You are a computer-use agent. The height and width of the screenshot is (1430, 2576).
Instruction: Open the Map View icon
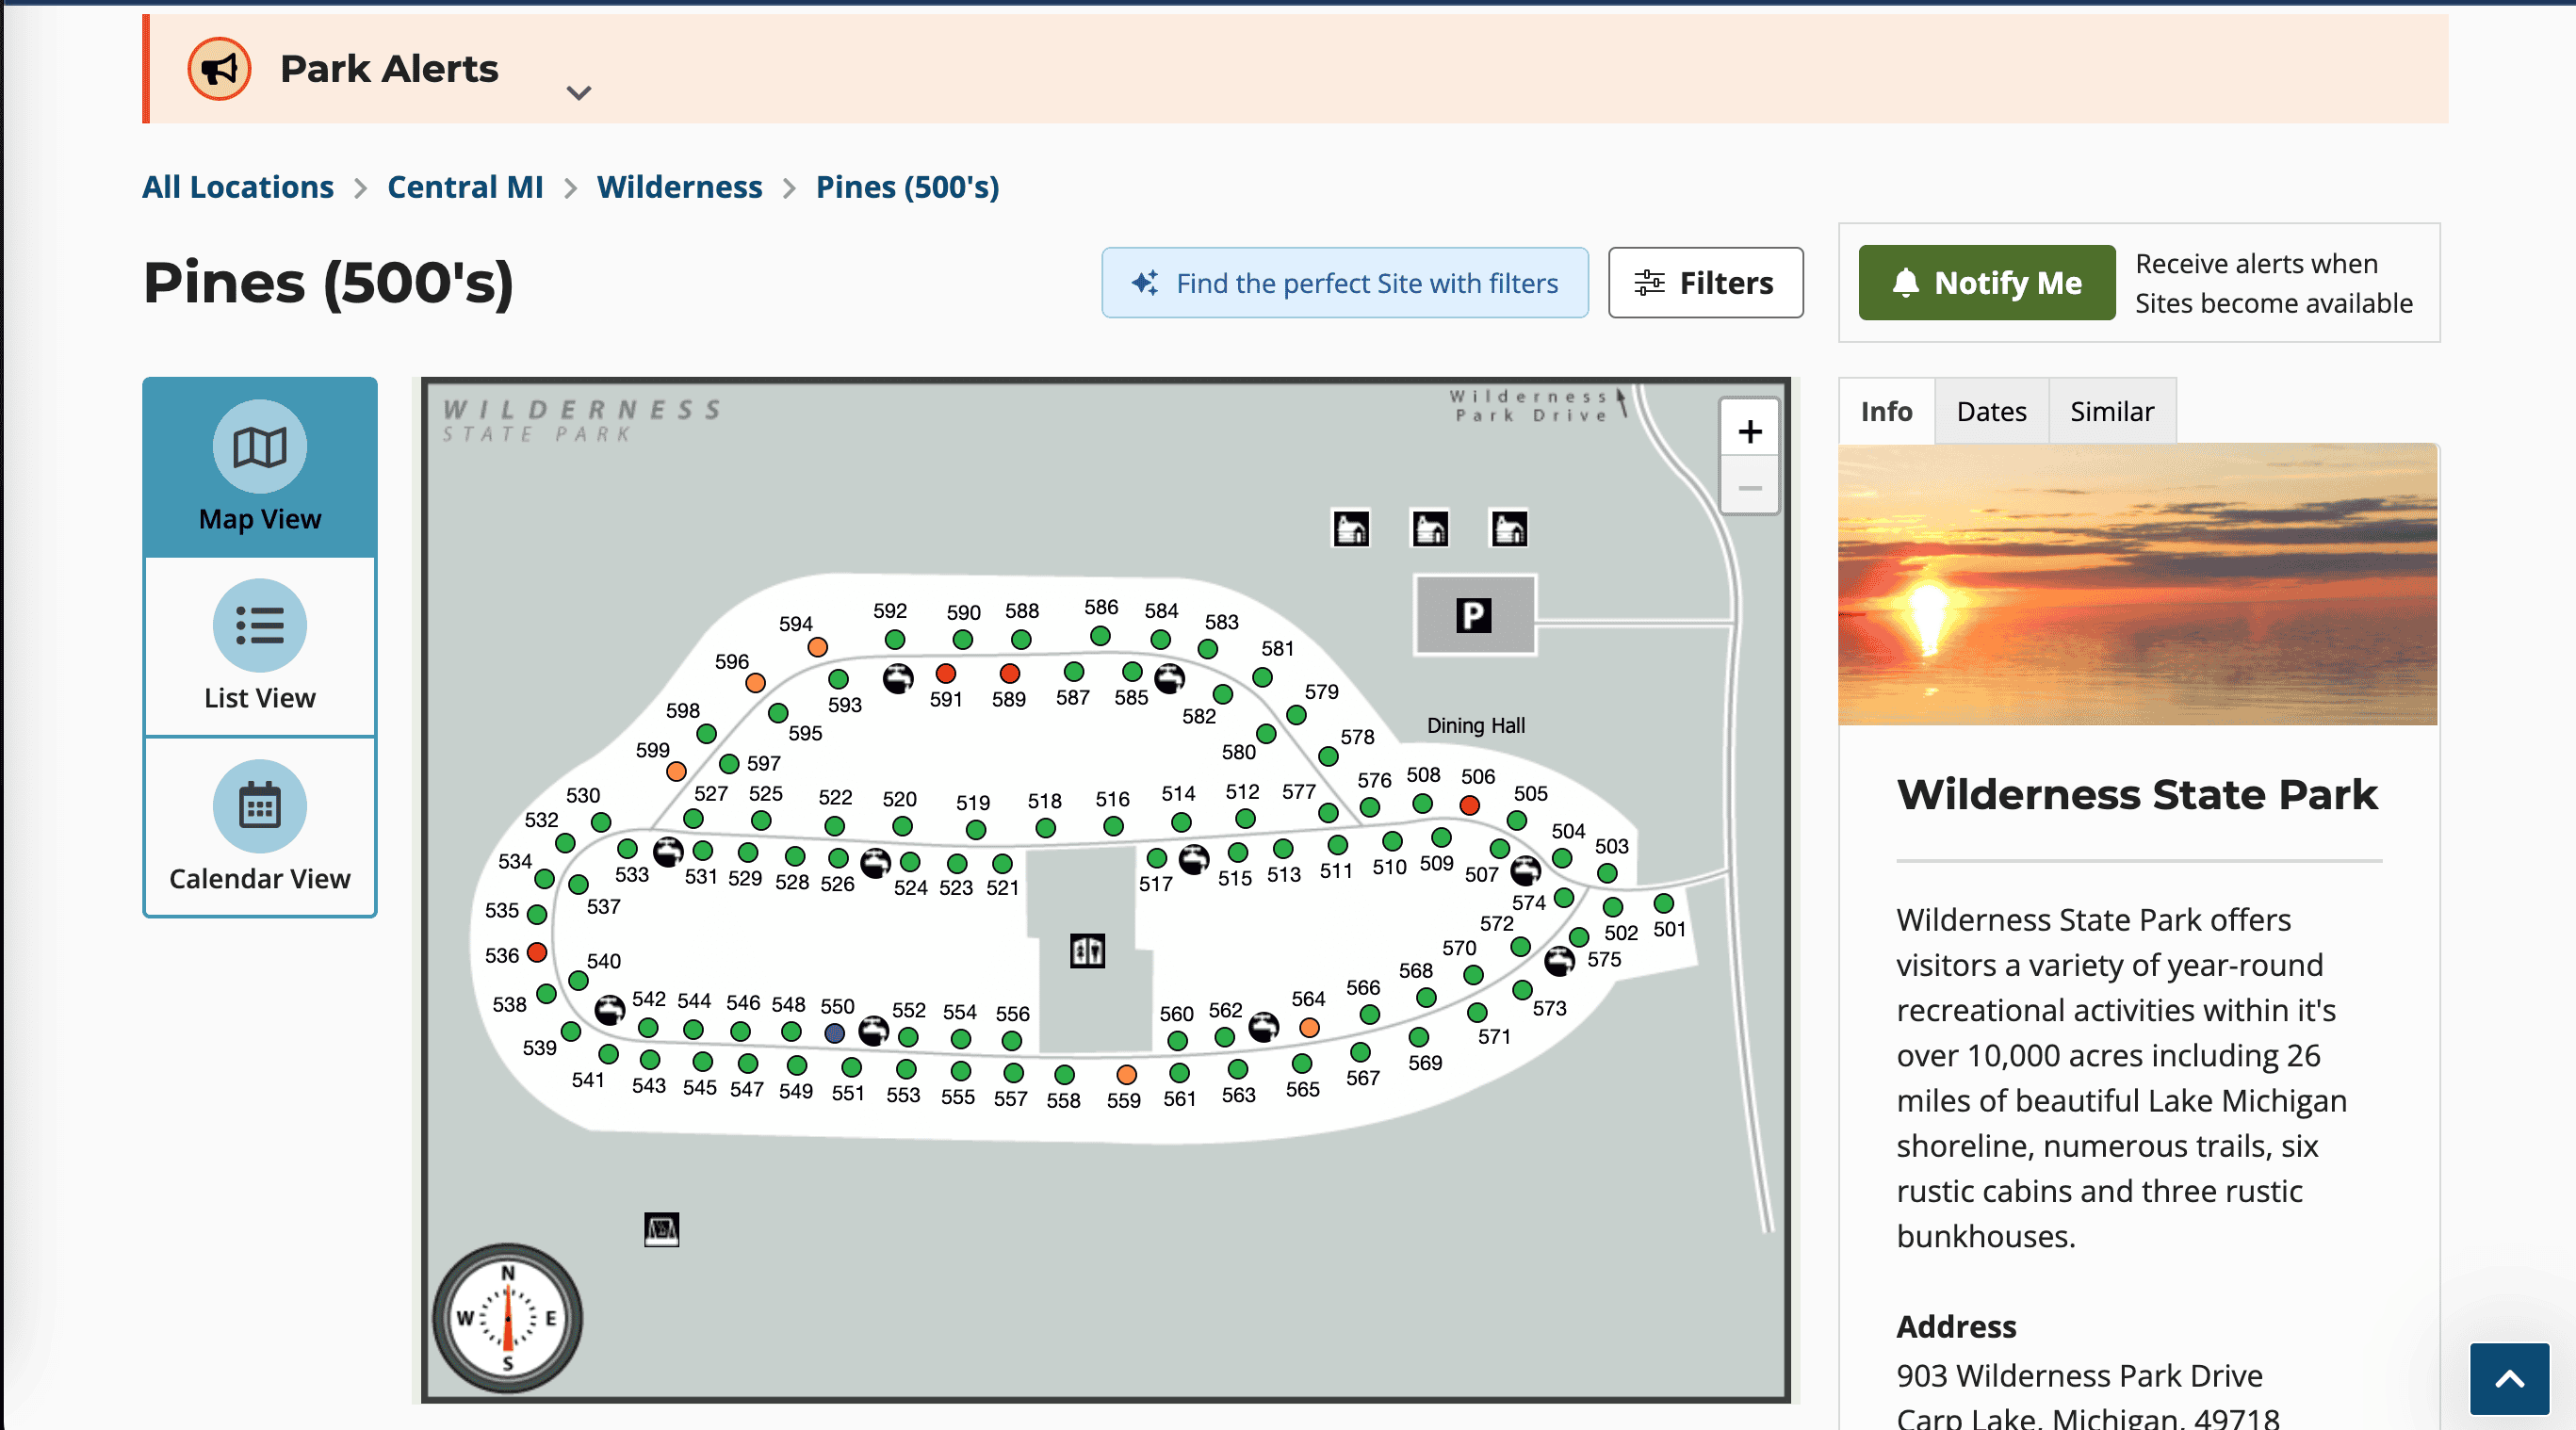point(260,447)
